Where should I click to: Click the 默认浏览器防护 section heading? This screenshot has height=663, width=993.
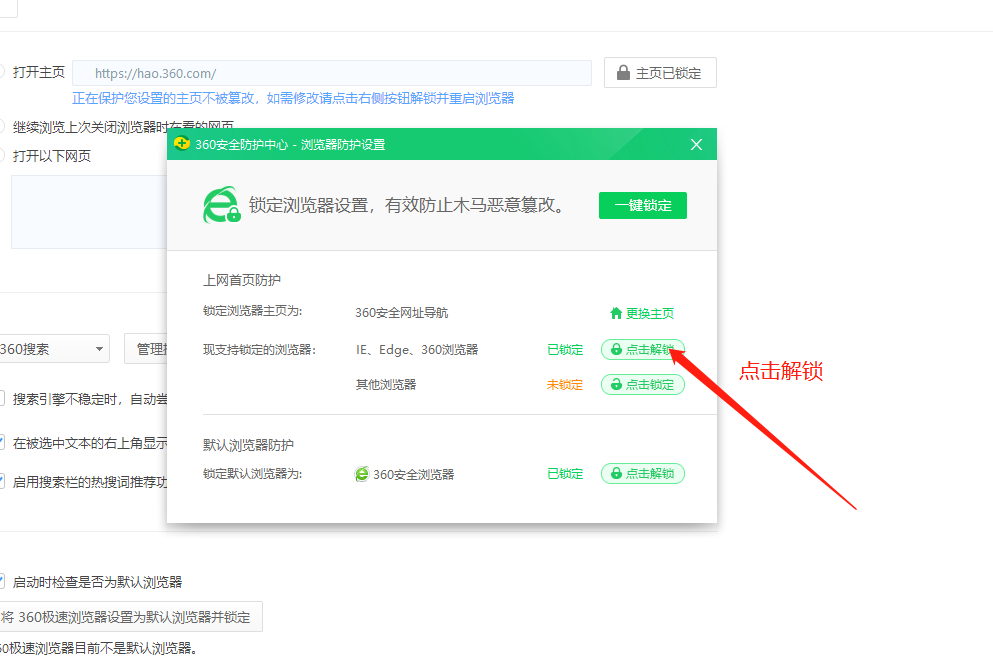click(248, 445)
